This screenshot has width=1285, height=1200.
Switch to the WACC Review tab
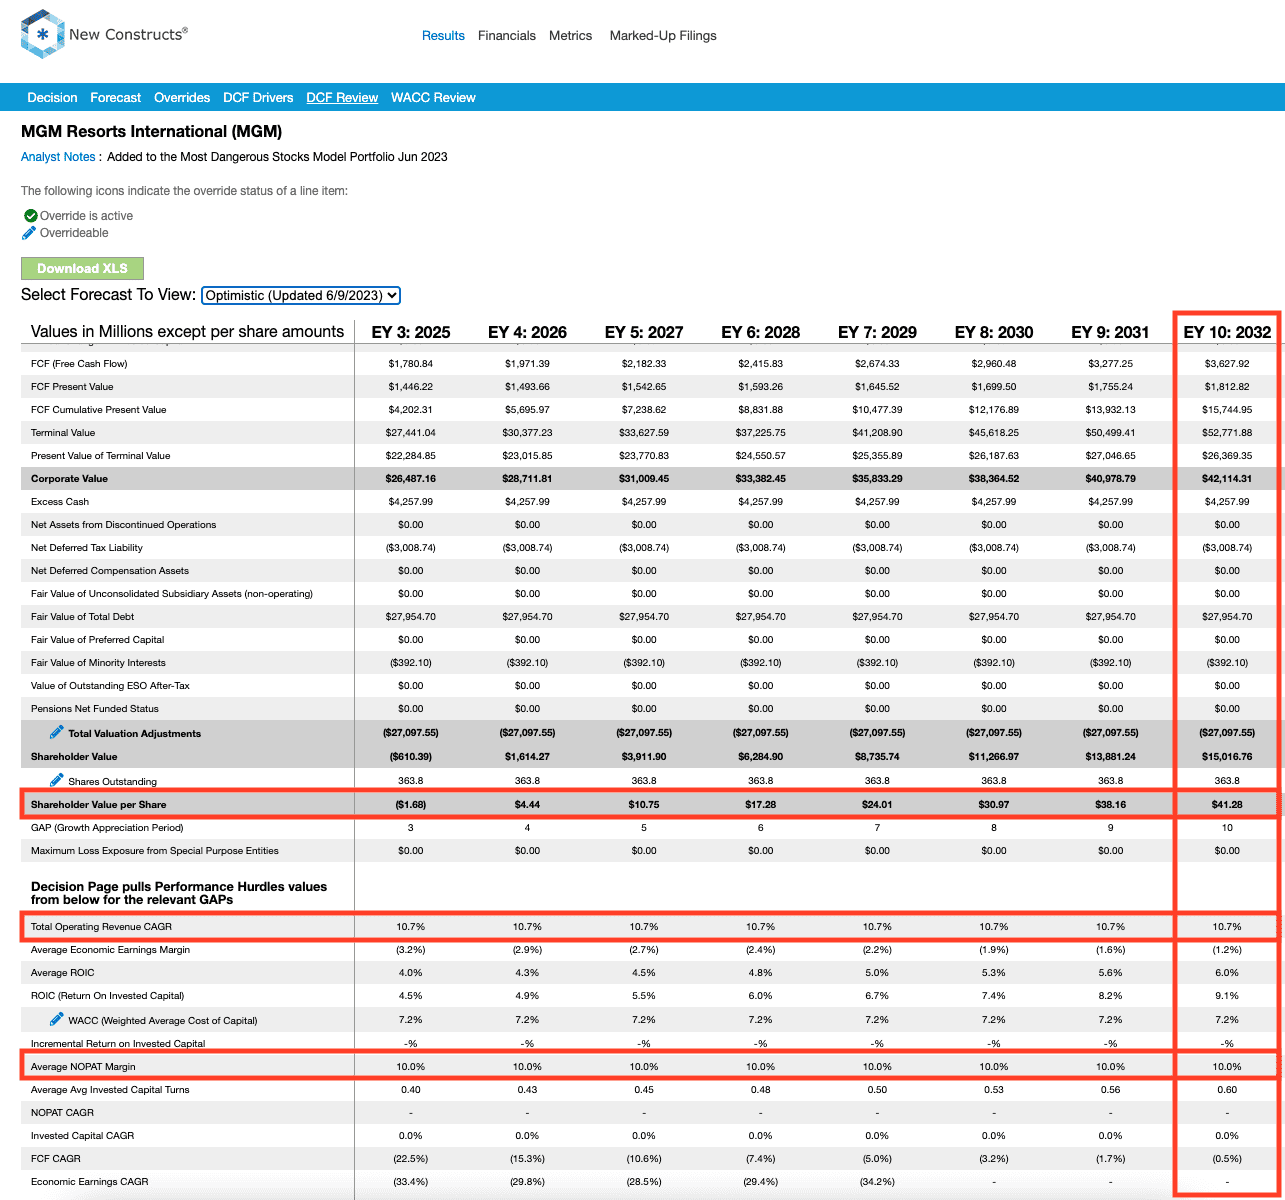[433, 97]
